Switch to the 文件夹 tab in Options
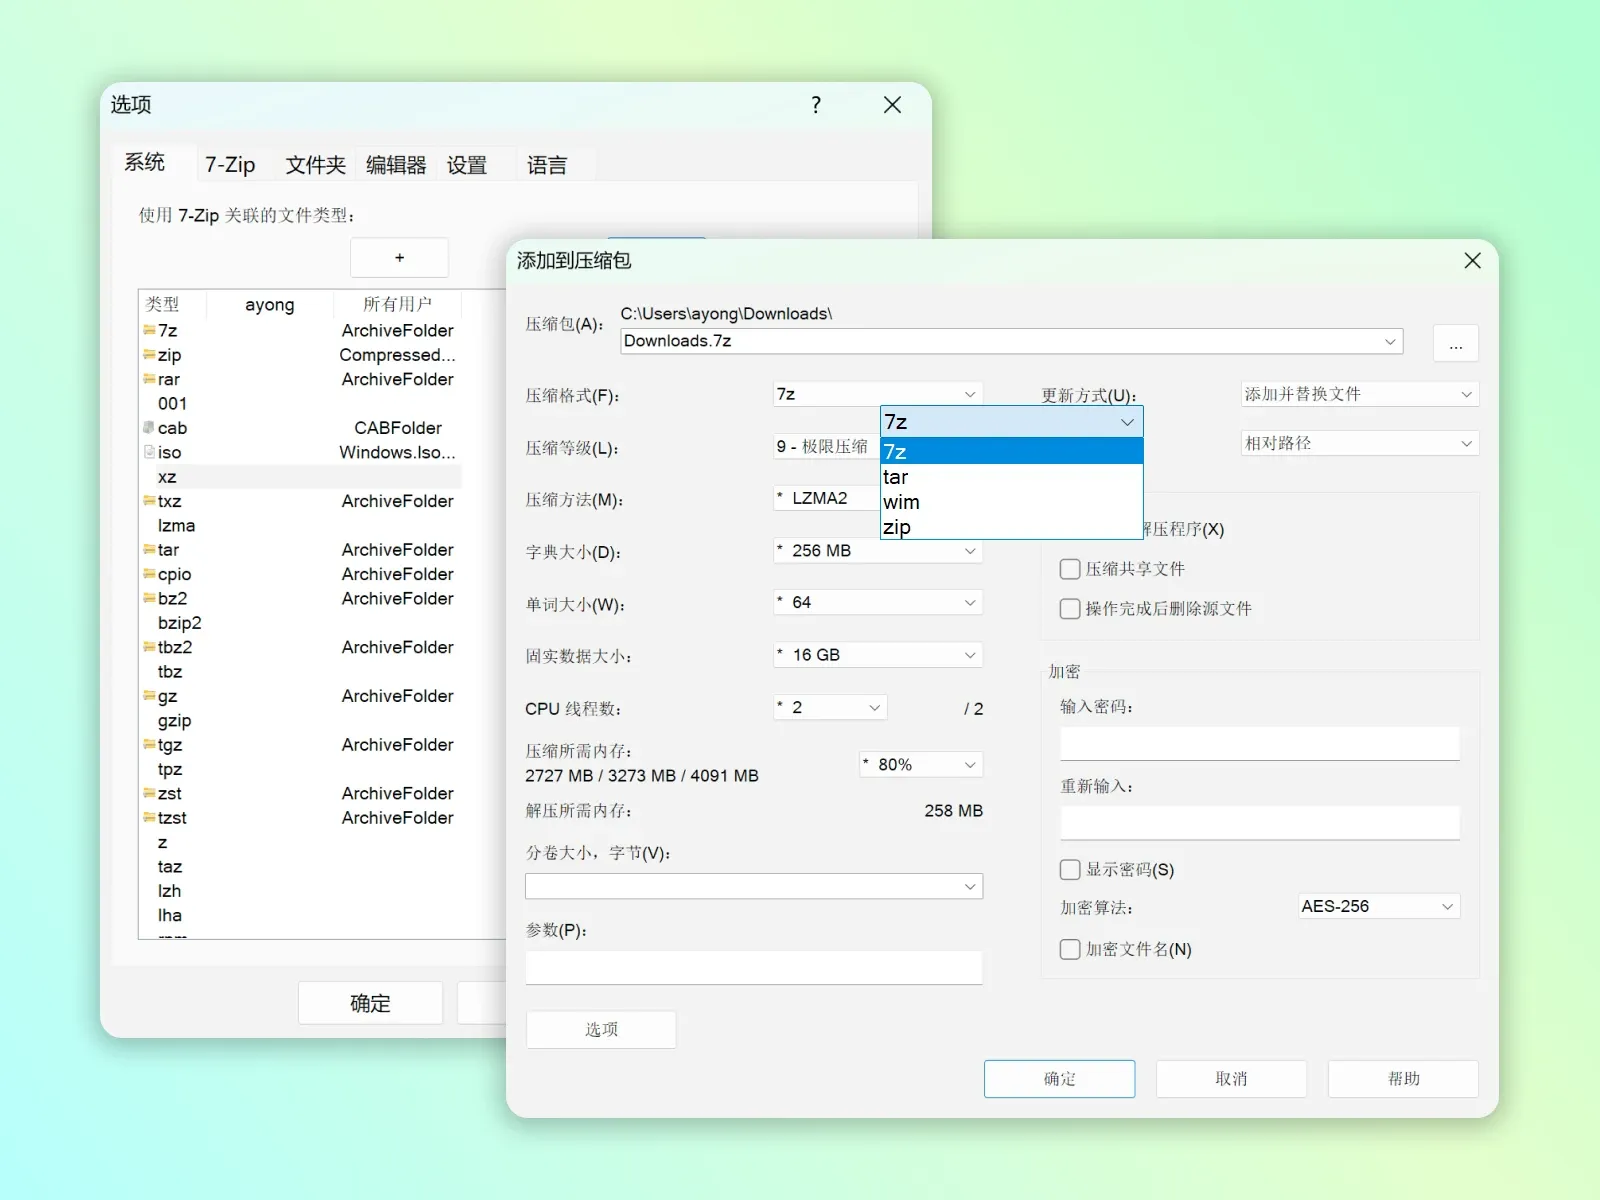The width and height of the screenshot is (1600, 1200). [315, 165]
